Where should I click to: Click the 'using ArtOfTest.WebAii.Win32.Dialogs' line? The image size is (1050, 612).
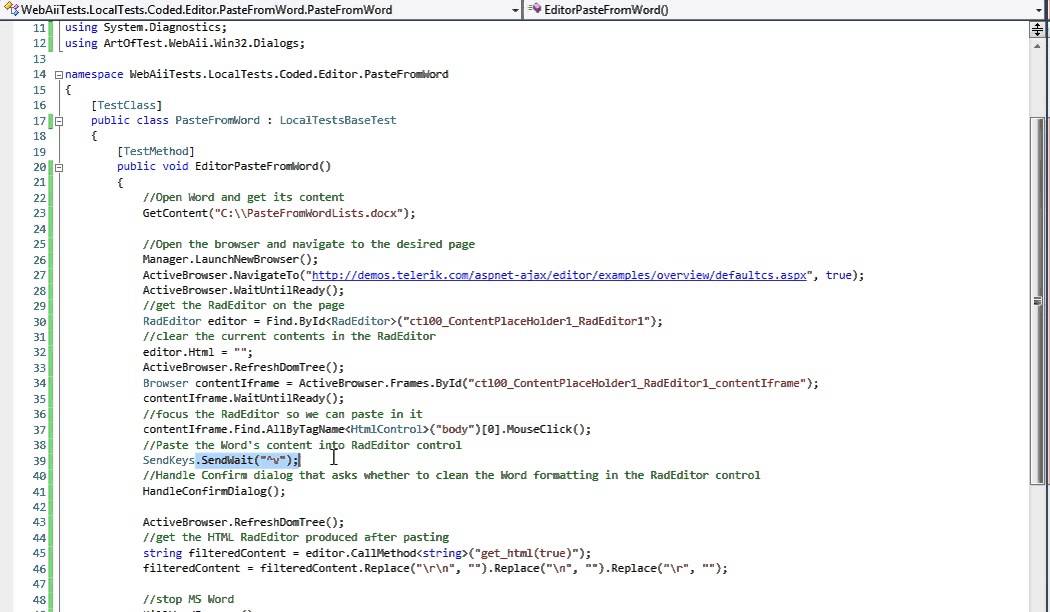click(185, 44)
